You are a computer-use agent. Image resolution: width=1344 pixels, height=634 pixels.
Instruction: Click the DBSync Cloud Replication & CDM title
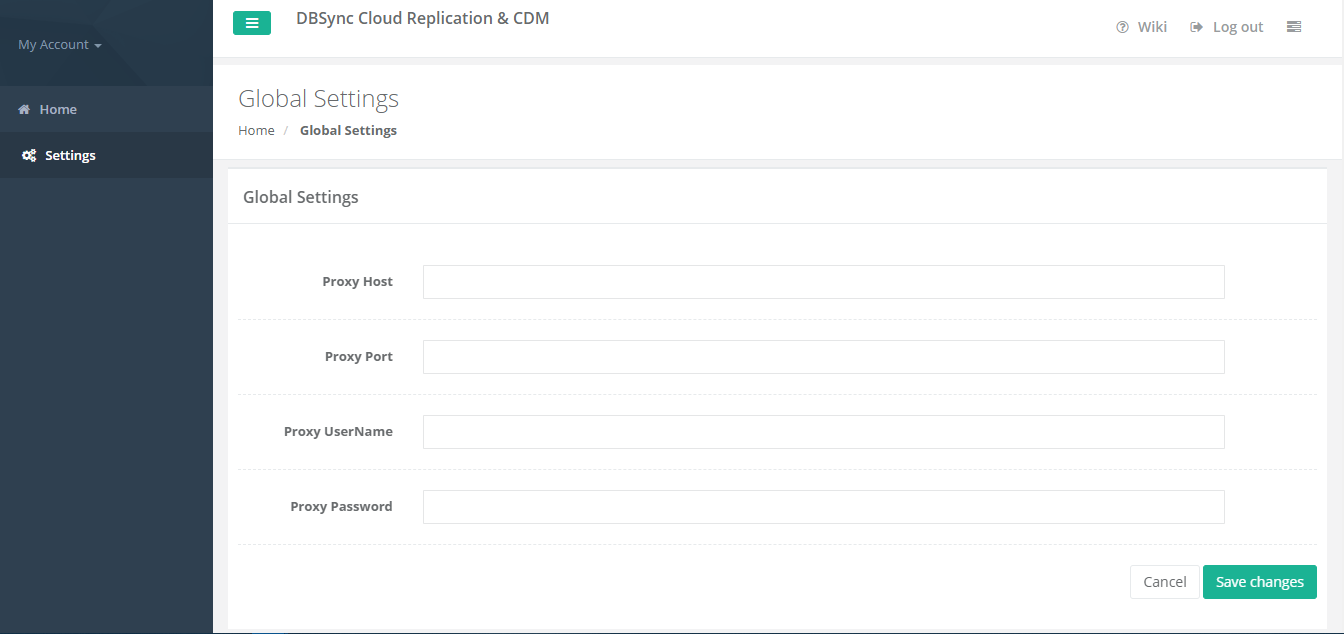tap(422, 18)
